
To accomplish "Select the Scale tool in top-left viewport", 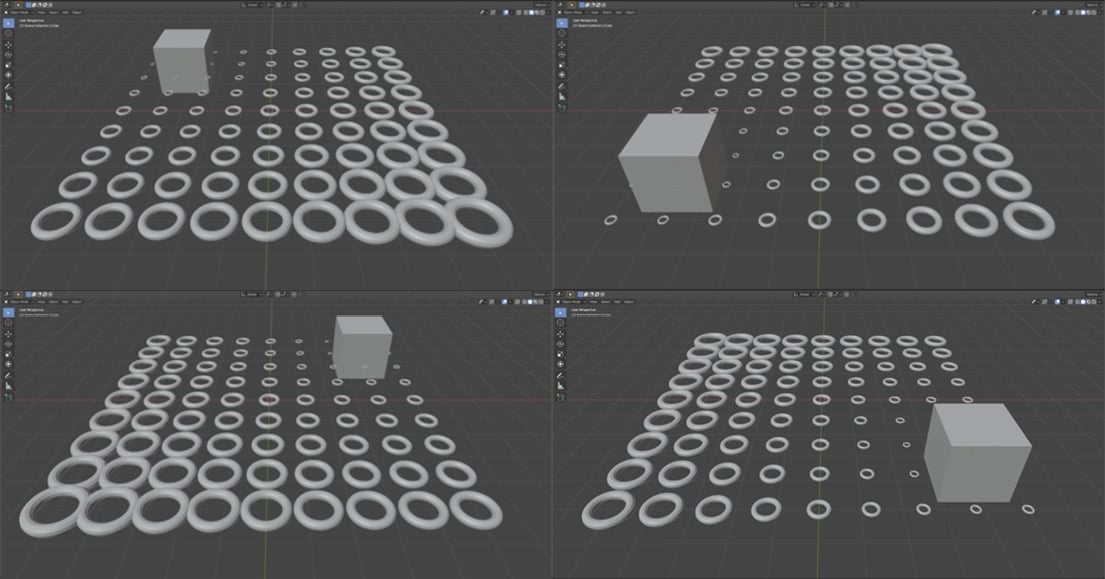I will (x=8, y=65).
